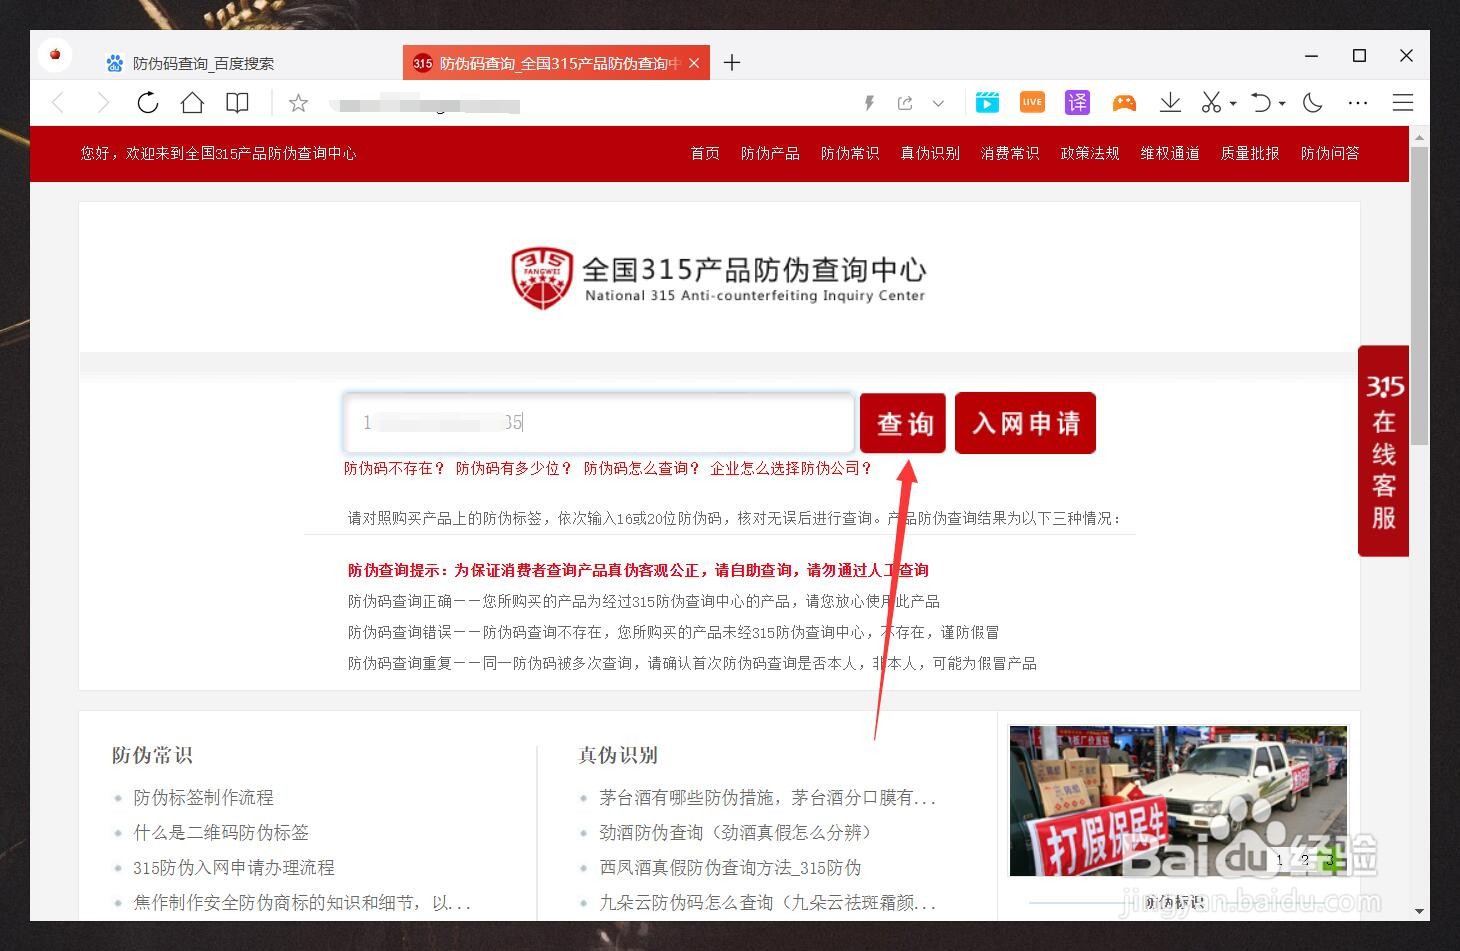Go back with the browser back arrow
Image resolution: width=1460 pixels, height=951 pixels.
tap(58, 102)
